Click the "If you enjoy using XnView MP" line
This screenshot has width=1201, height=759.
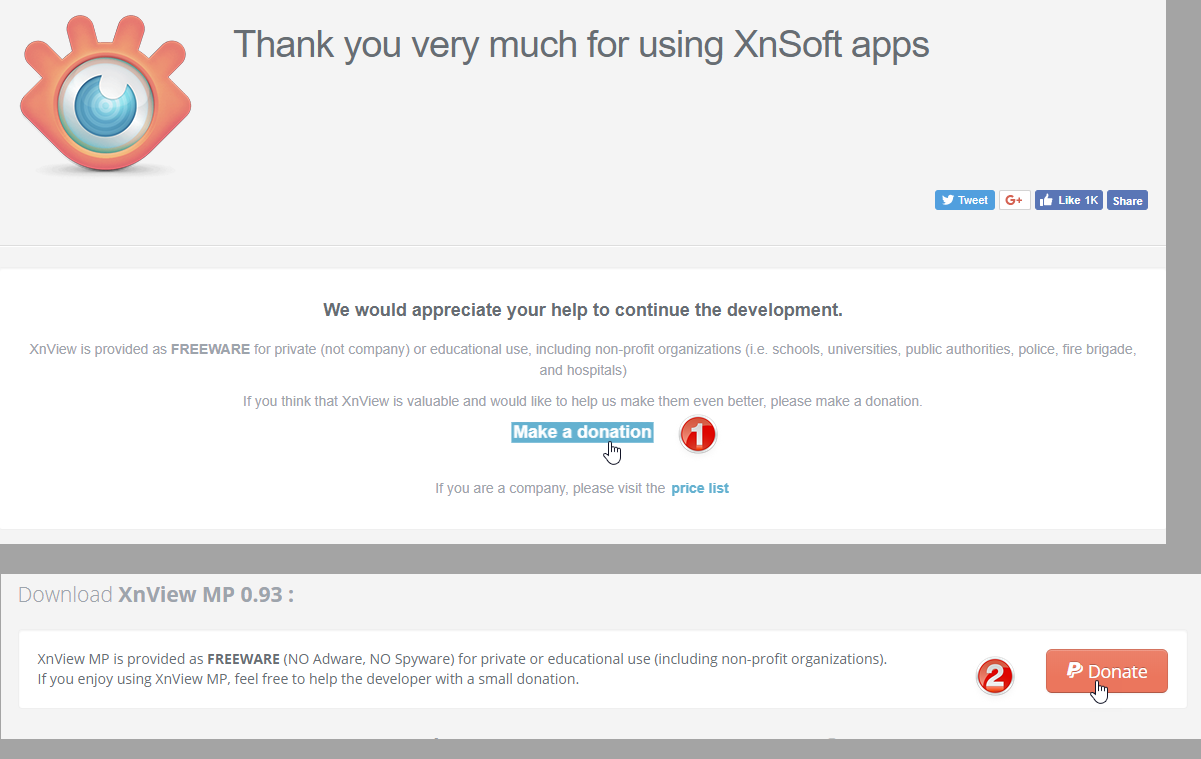click(308, 679)
